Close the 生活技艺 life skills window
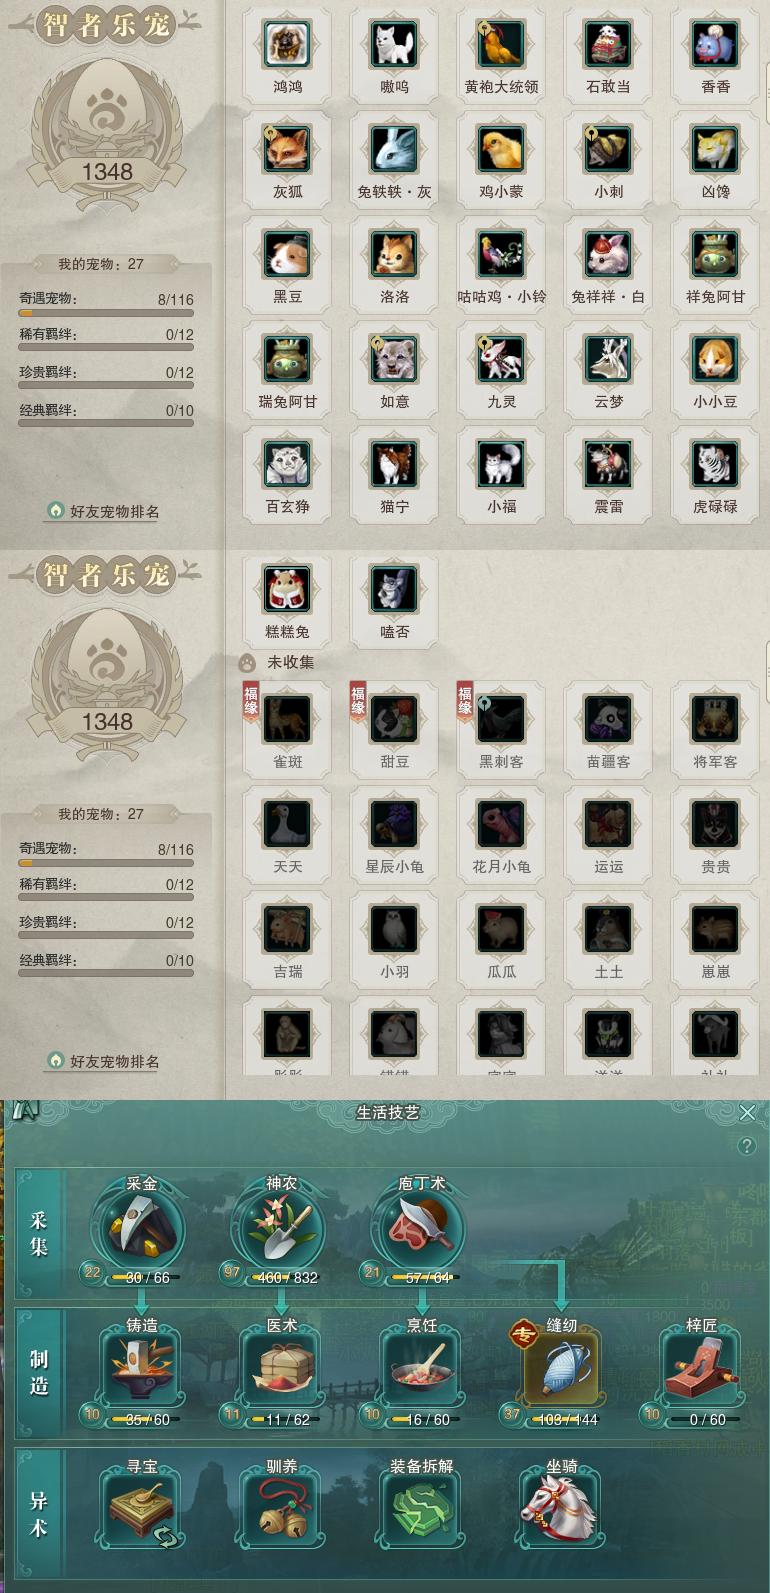770x1593 pixels. [x=747, y=1112]
